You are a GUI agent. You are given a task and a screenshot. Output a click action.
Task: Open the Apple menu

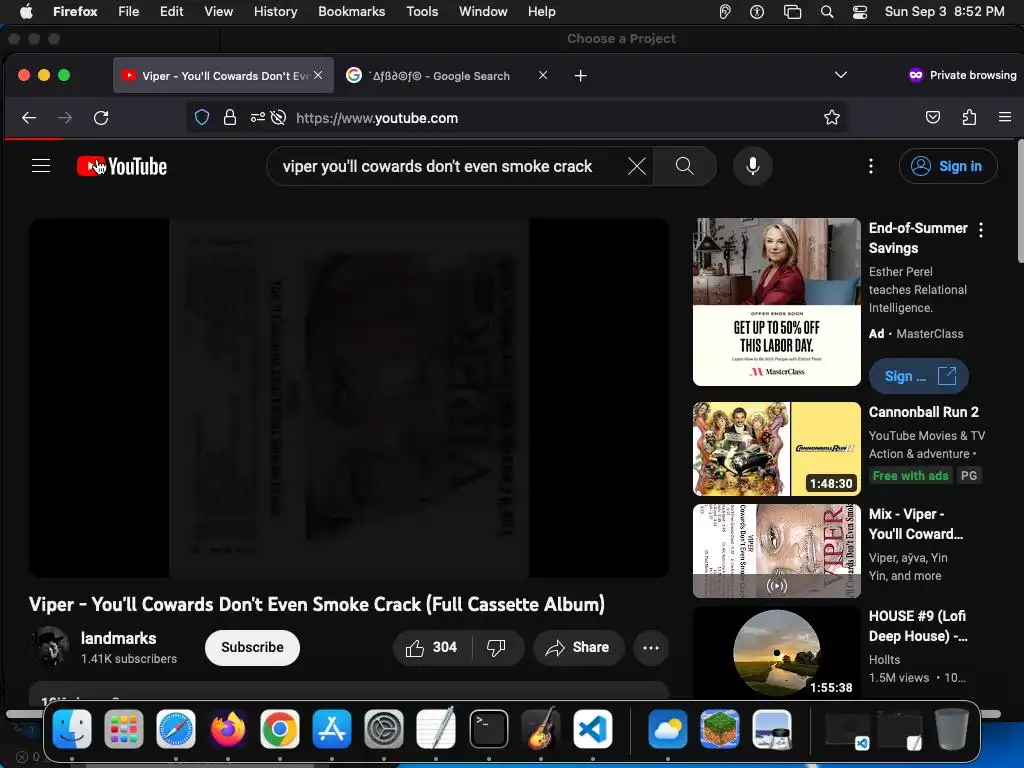[26, 12]
